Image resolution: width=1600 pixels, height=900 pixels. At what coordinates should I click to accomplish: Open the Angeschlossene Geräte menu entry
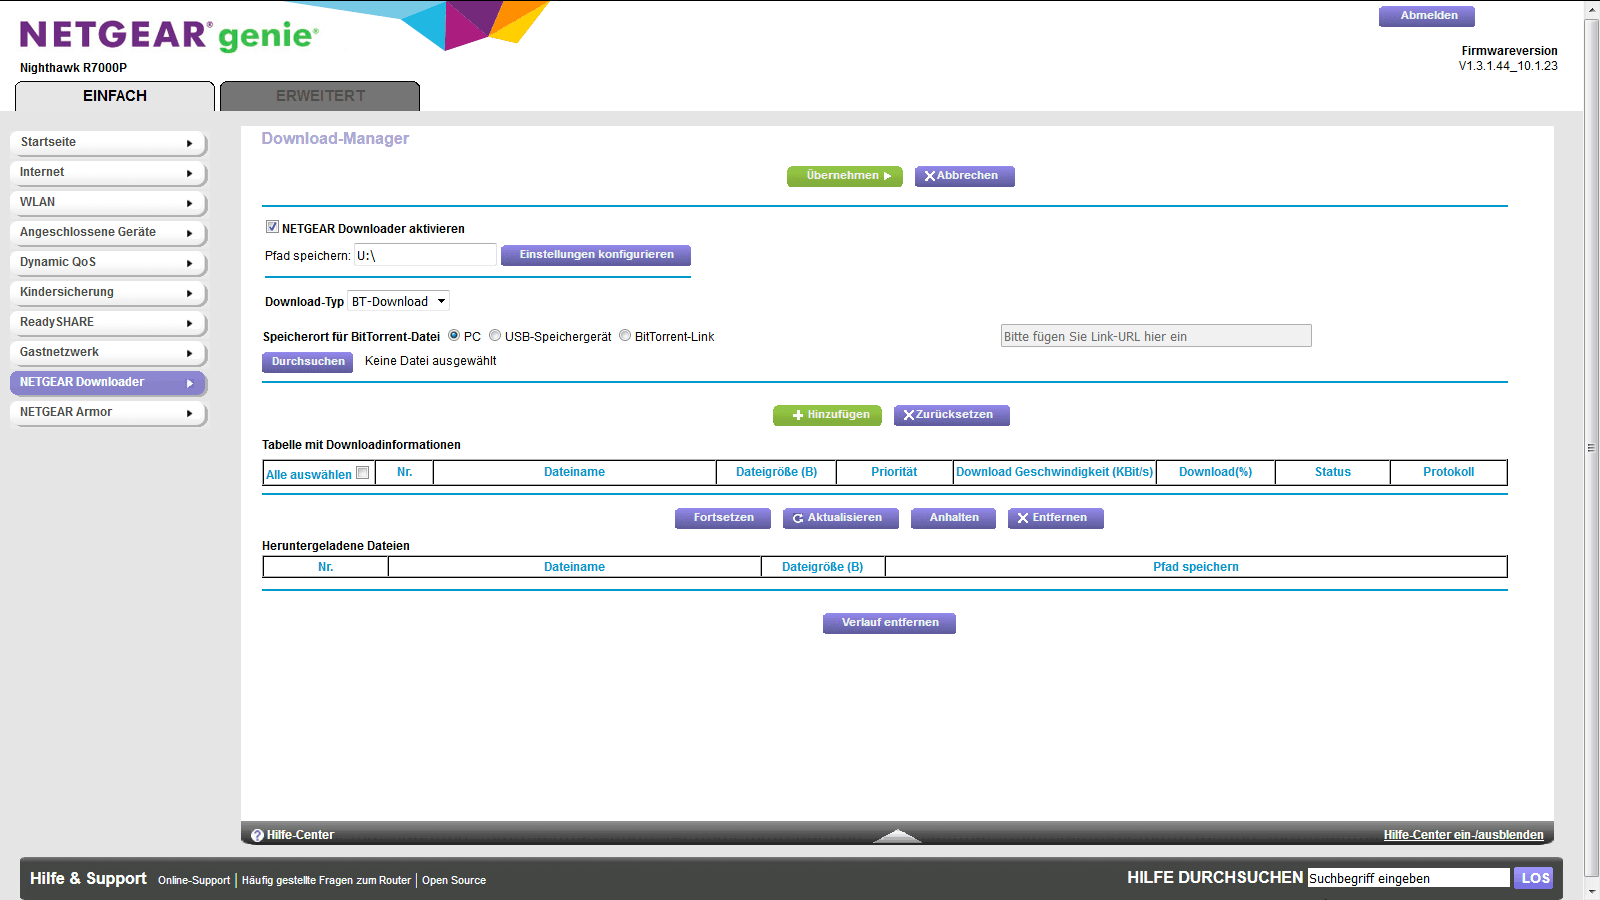(x=108, y=233)
